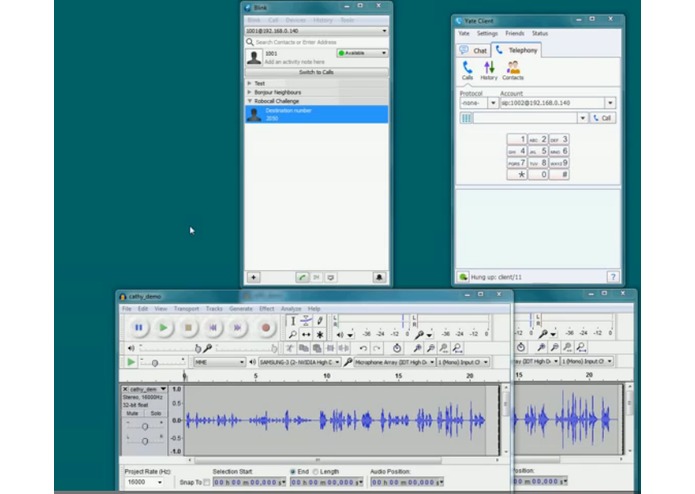Select the End radio button

293,471
